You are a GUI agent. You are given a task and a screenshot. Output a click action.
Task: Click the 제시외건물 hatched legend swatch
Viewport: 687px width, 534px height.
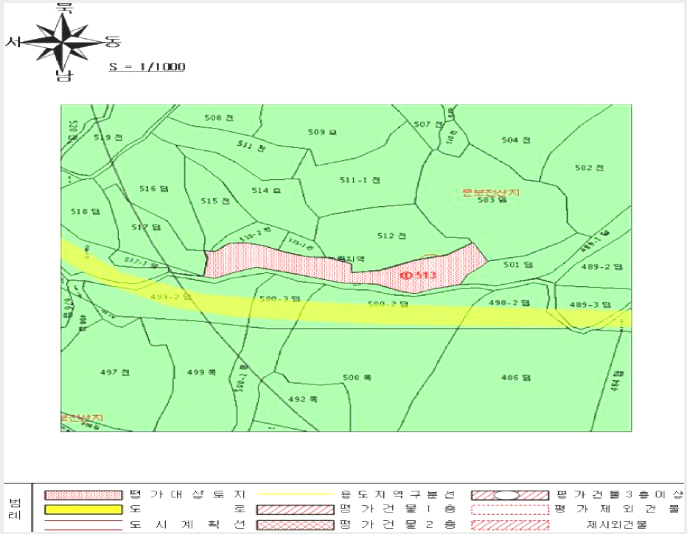tap(510, 525)
